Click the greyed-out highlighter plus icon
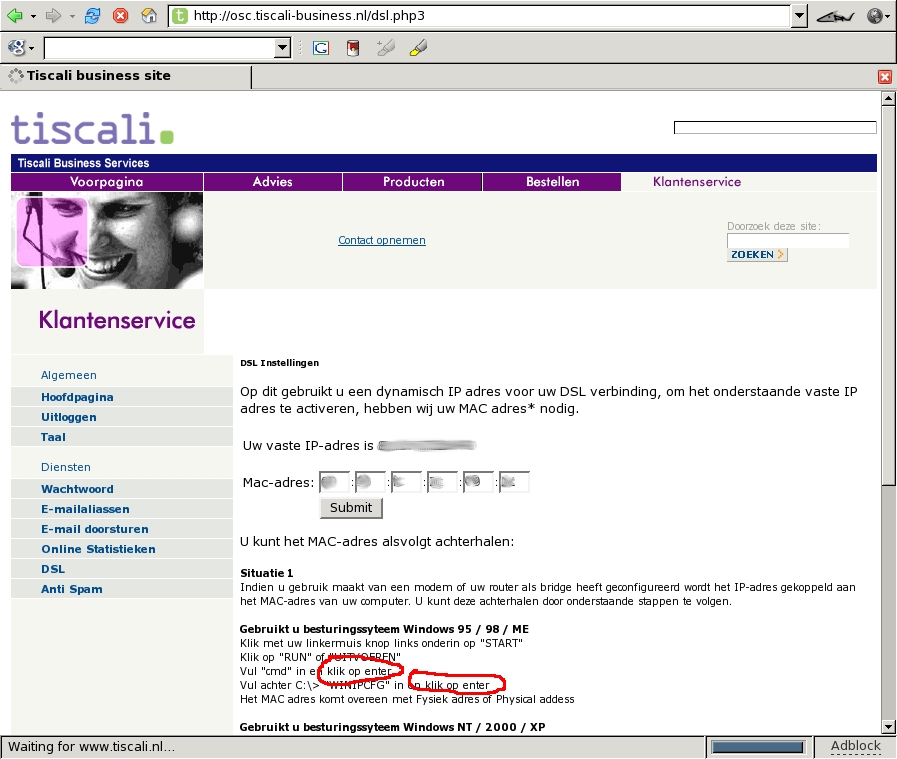This screenshot has width=897, height=759. pyautogui.click(x=386, y=48)
